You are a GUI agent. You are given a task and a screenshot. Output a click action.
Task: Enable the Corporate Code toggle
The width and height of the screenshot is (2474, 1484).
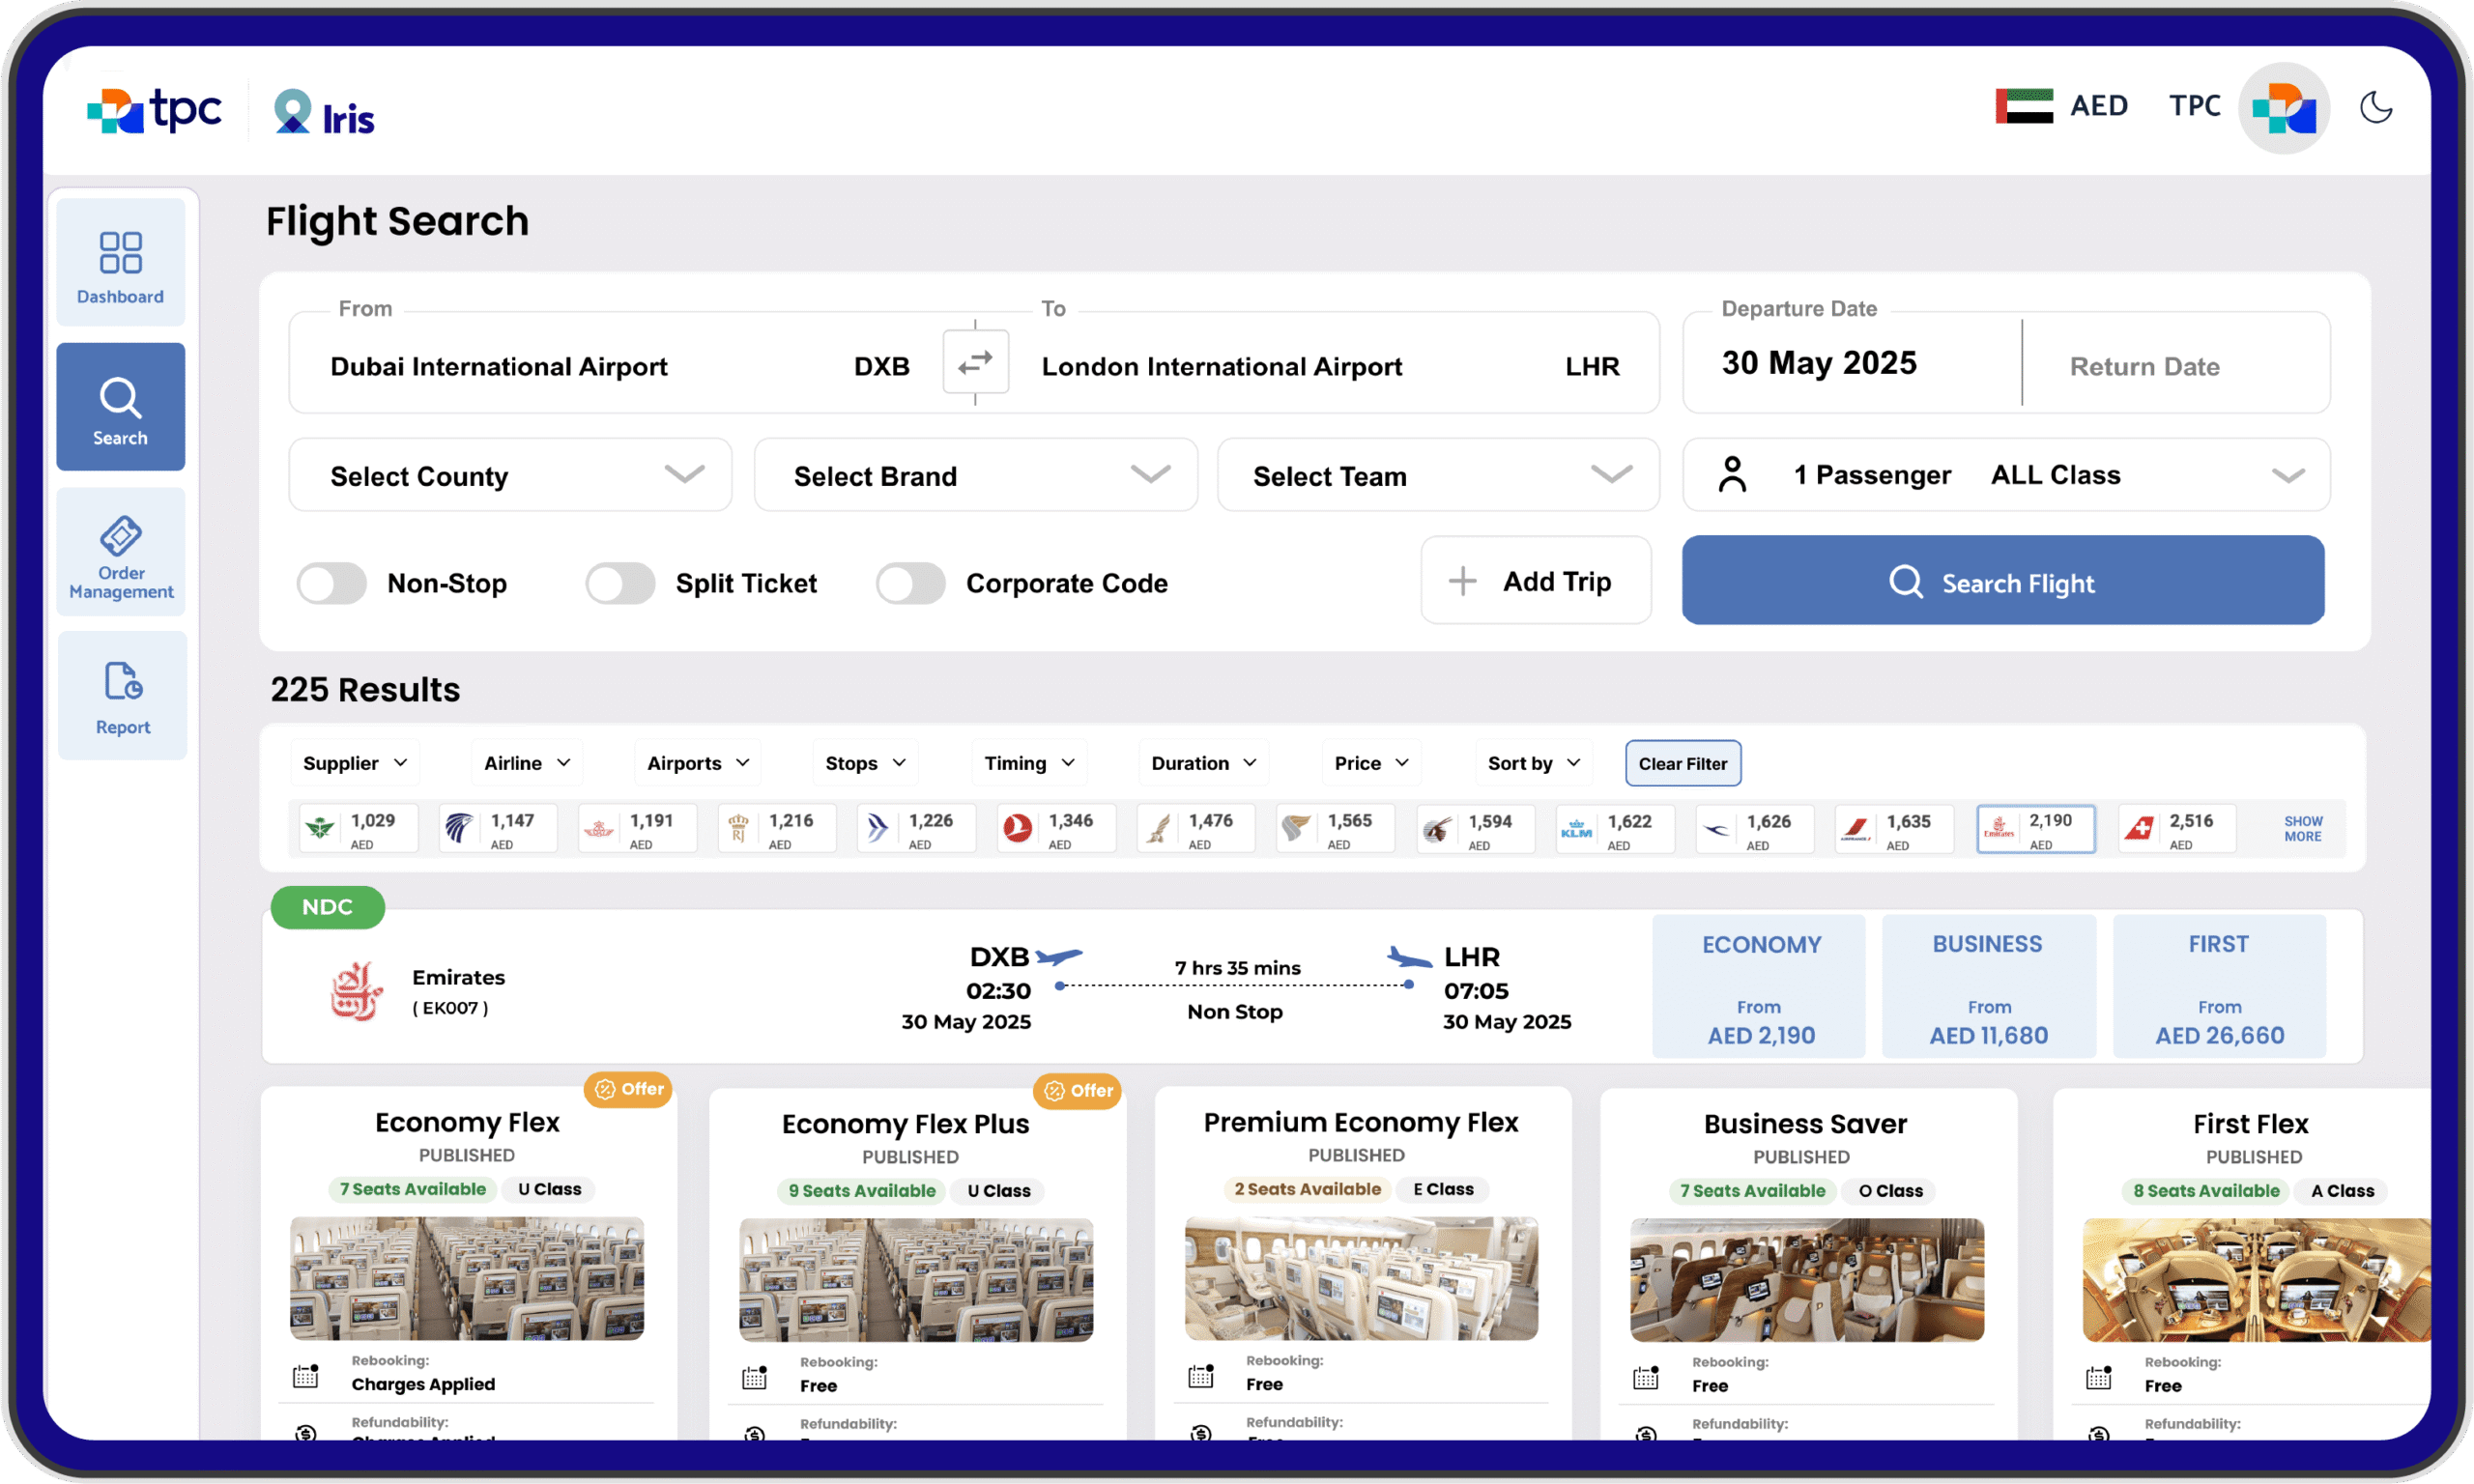pyautogui.click(x=910, y=583)
